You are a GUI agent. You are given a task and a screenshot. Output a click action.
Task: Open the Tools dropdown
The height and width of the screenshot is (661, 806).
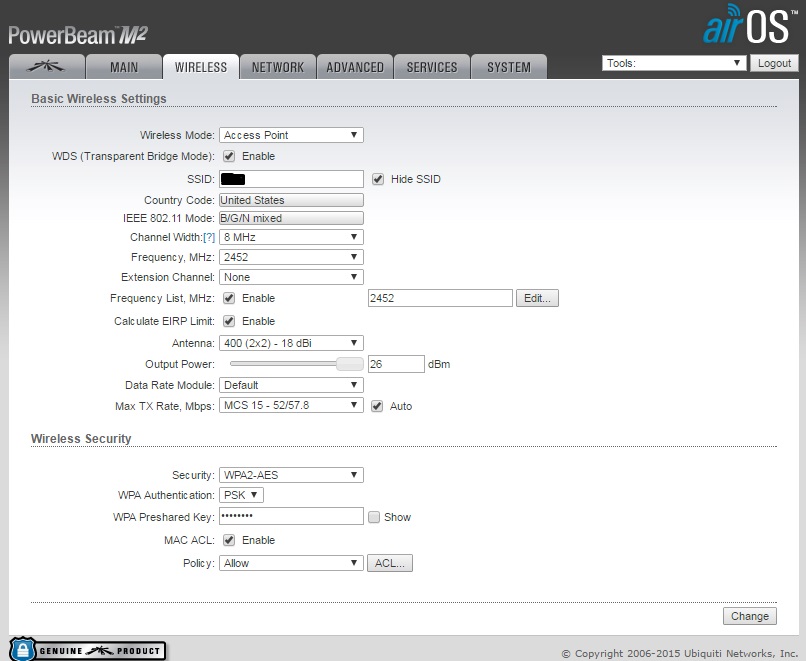coord(674,63)
